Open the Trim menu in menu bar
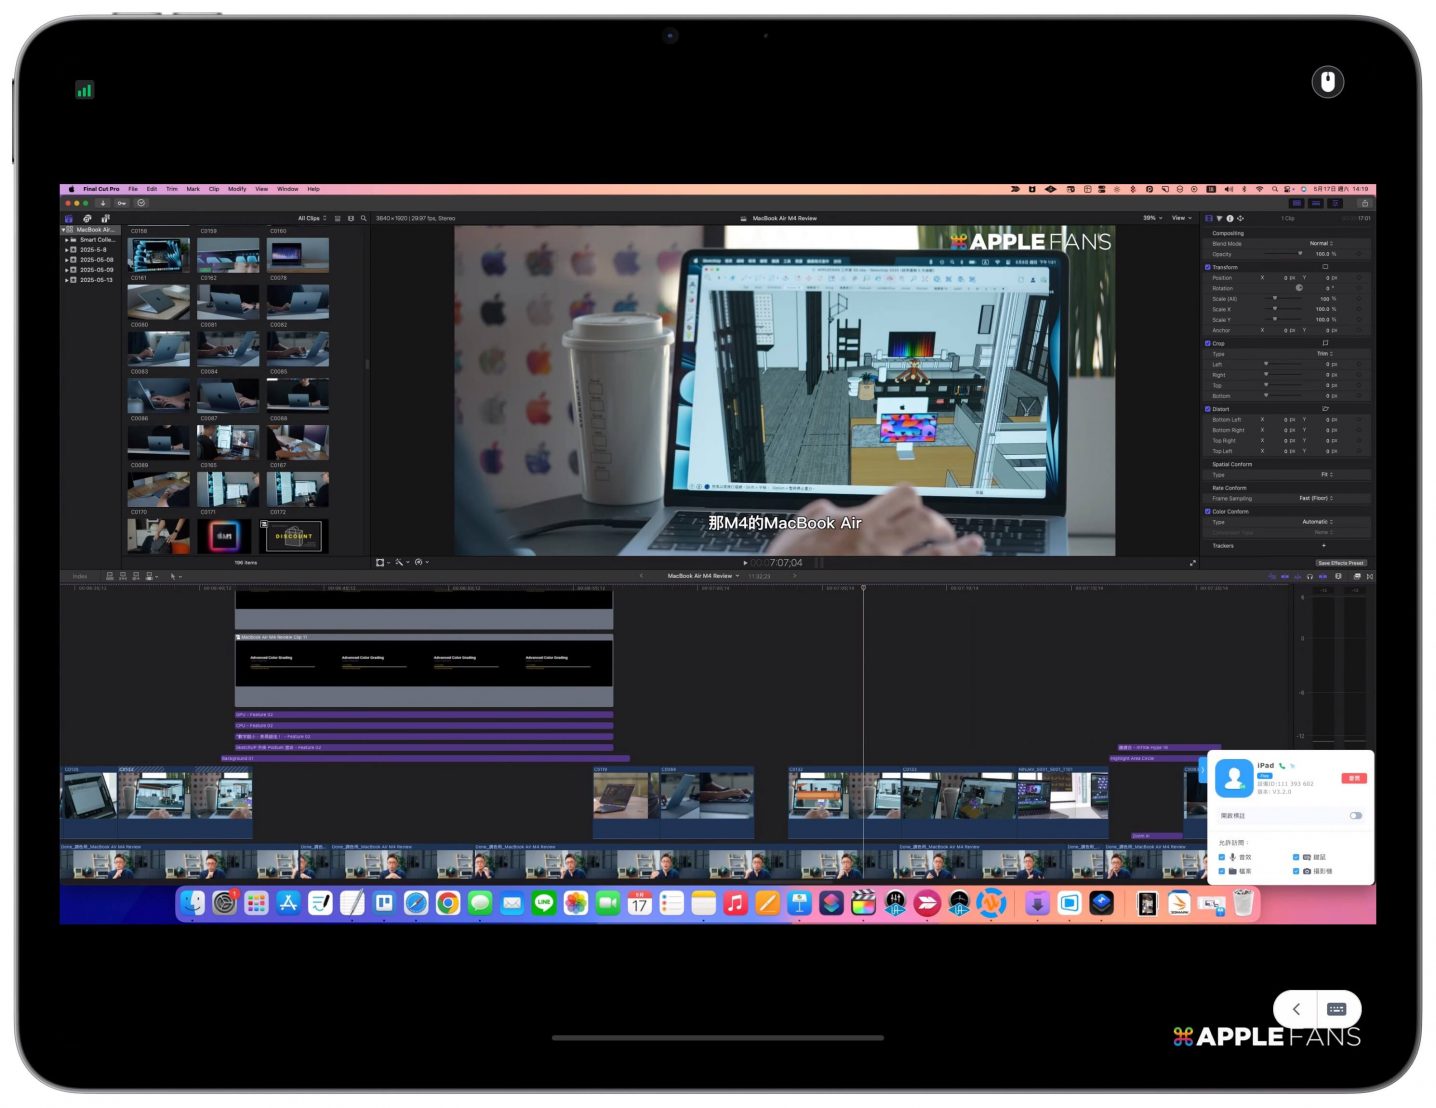 pyautogui.click(x=172, y=189)
